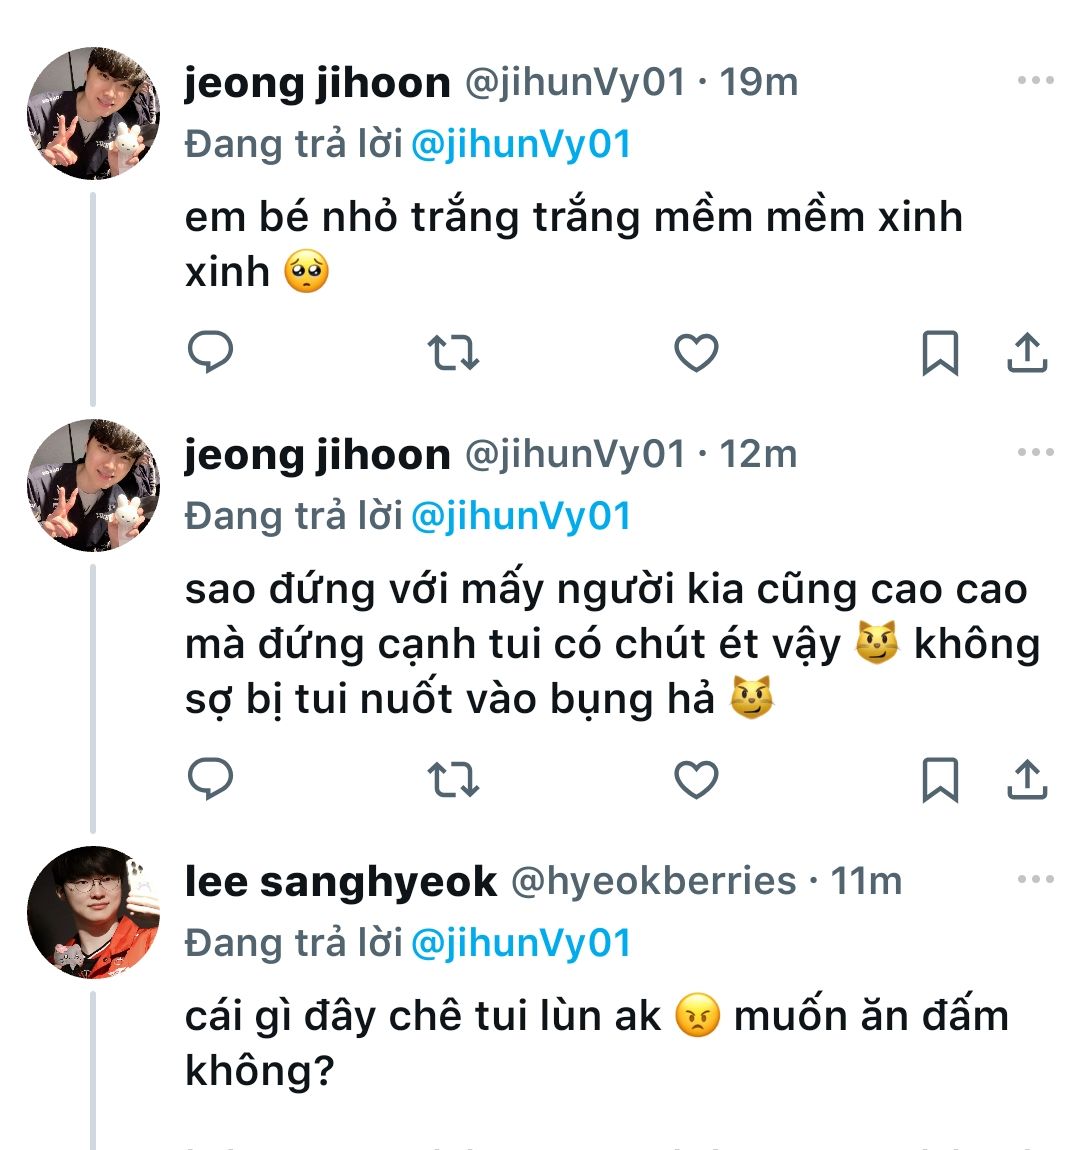This screenshot has height=1150, width=1080.
Task: Like the 'em bé nhỏ' tweet
Action: point(696,353)
